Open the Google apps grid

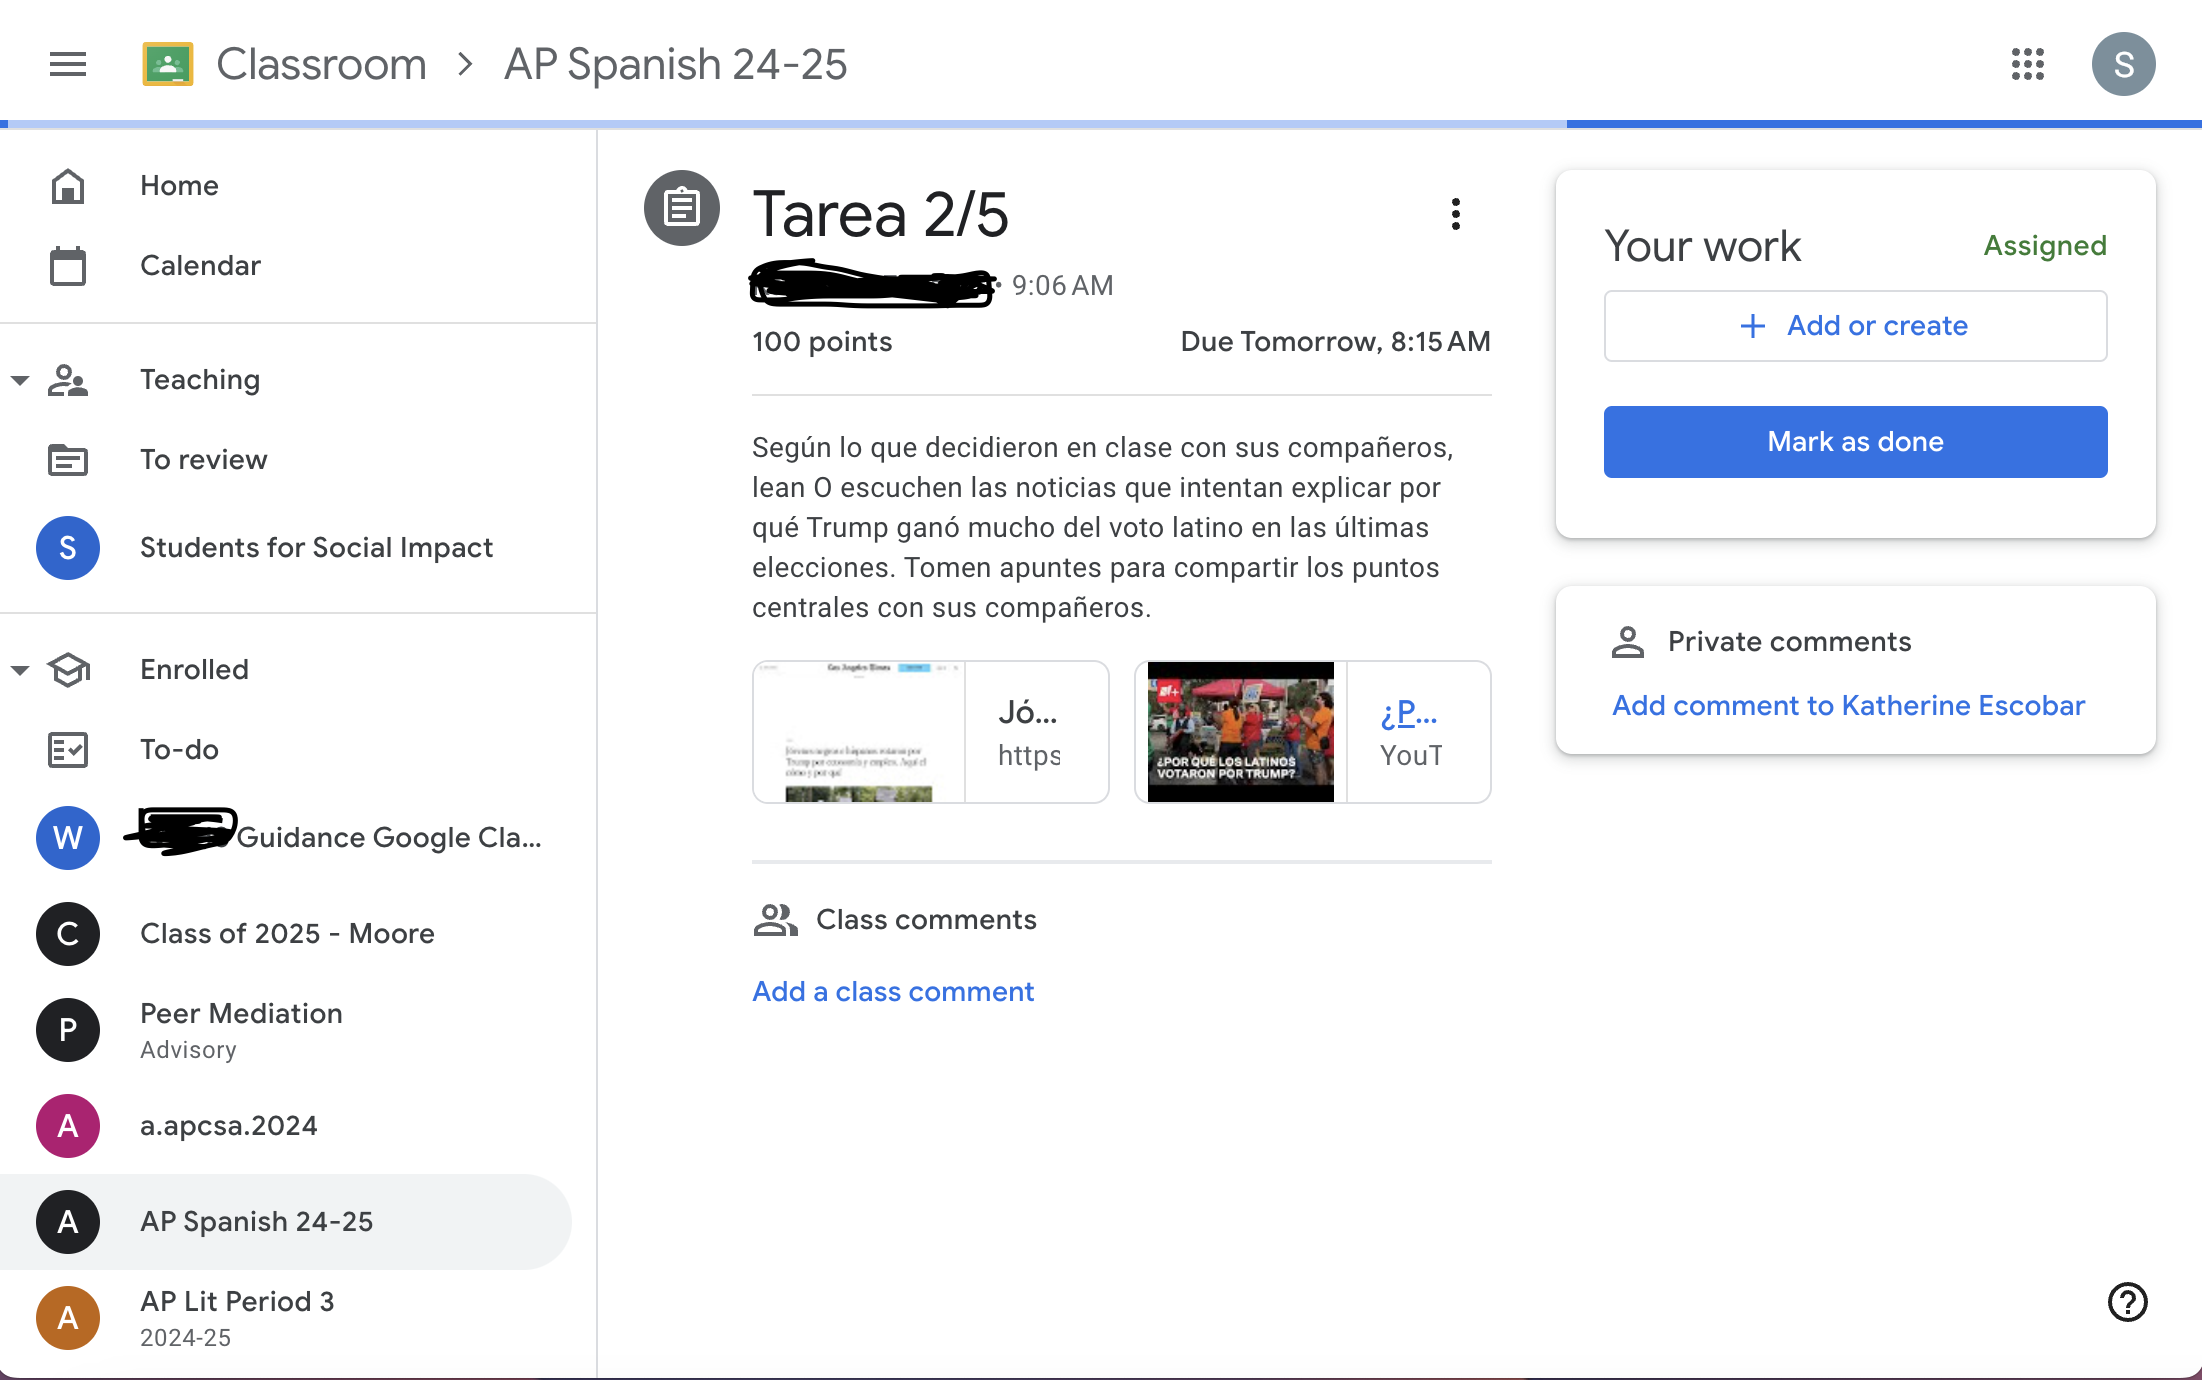2027,65
